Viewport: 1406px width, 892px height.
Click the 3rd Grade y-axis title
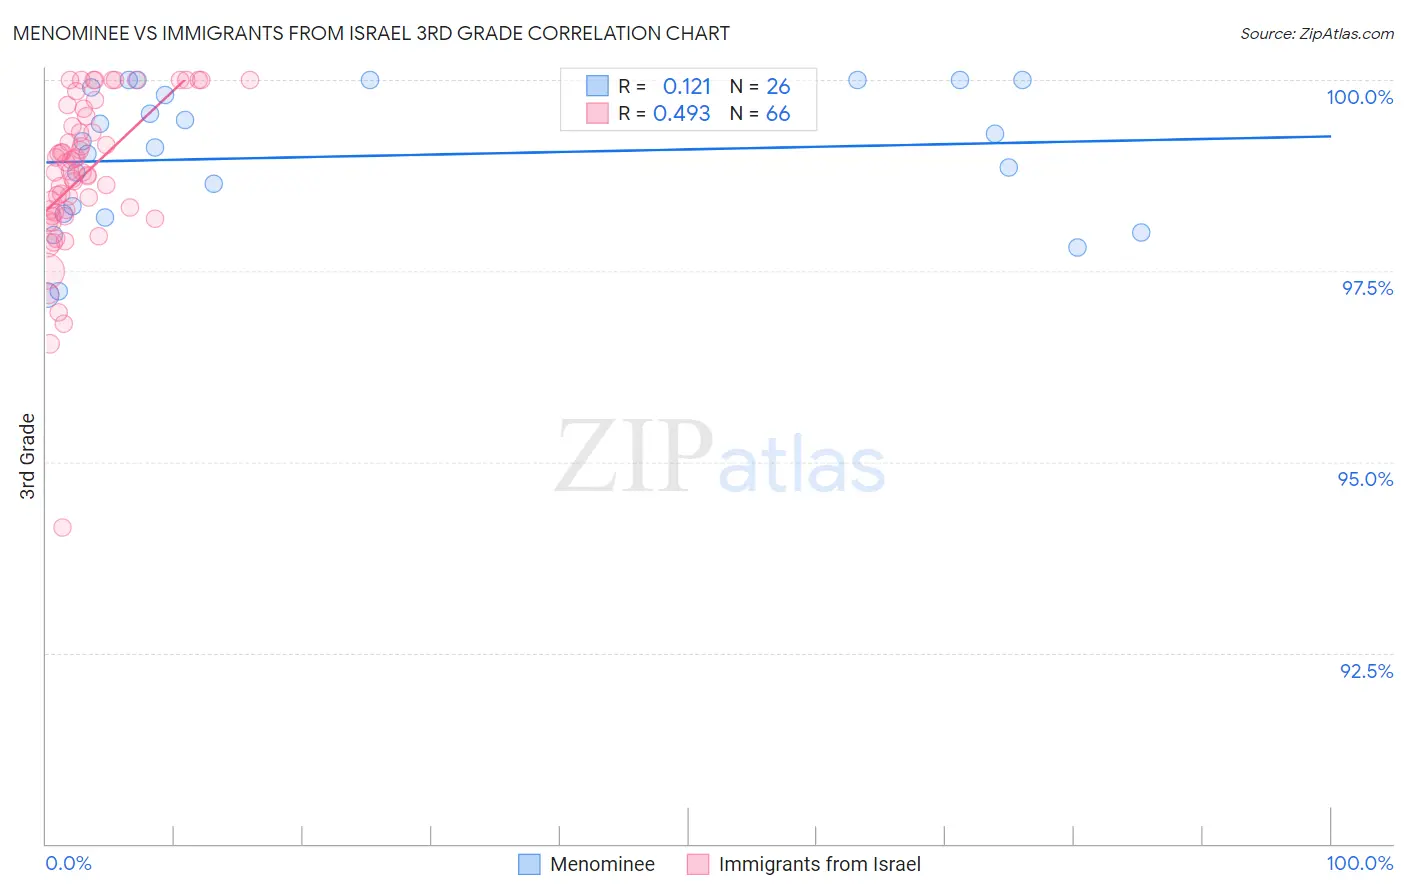(x=28, y=456)
